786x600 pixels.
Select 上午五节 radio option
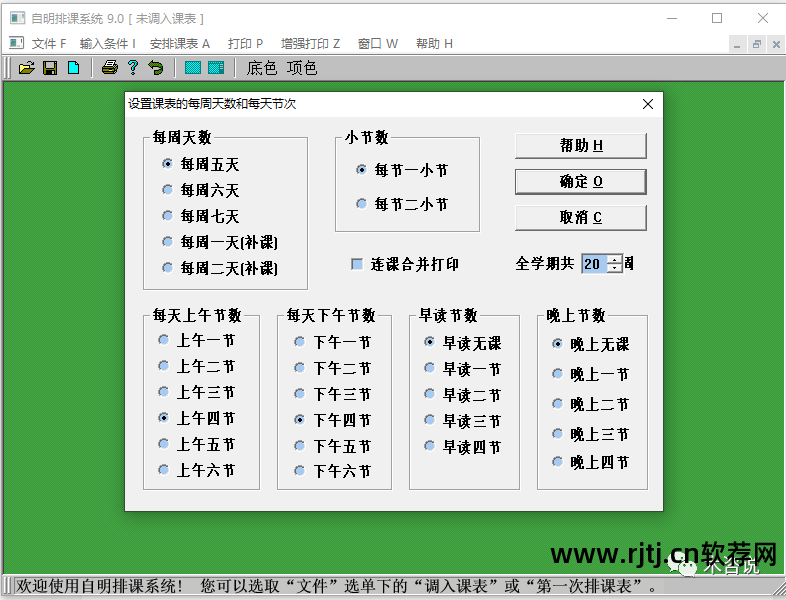(x=196, y=444)
